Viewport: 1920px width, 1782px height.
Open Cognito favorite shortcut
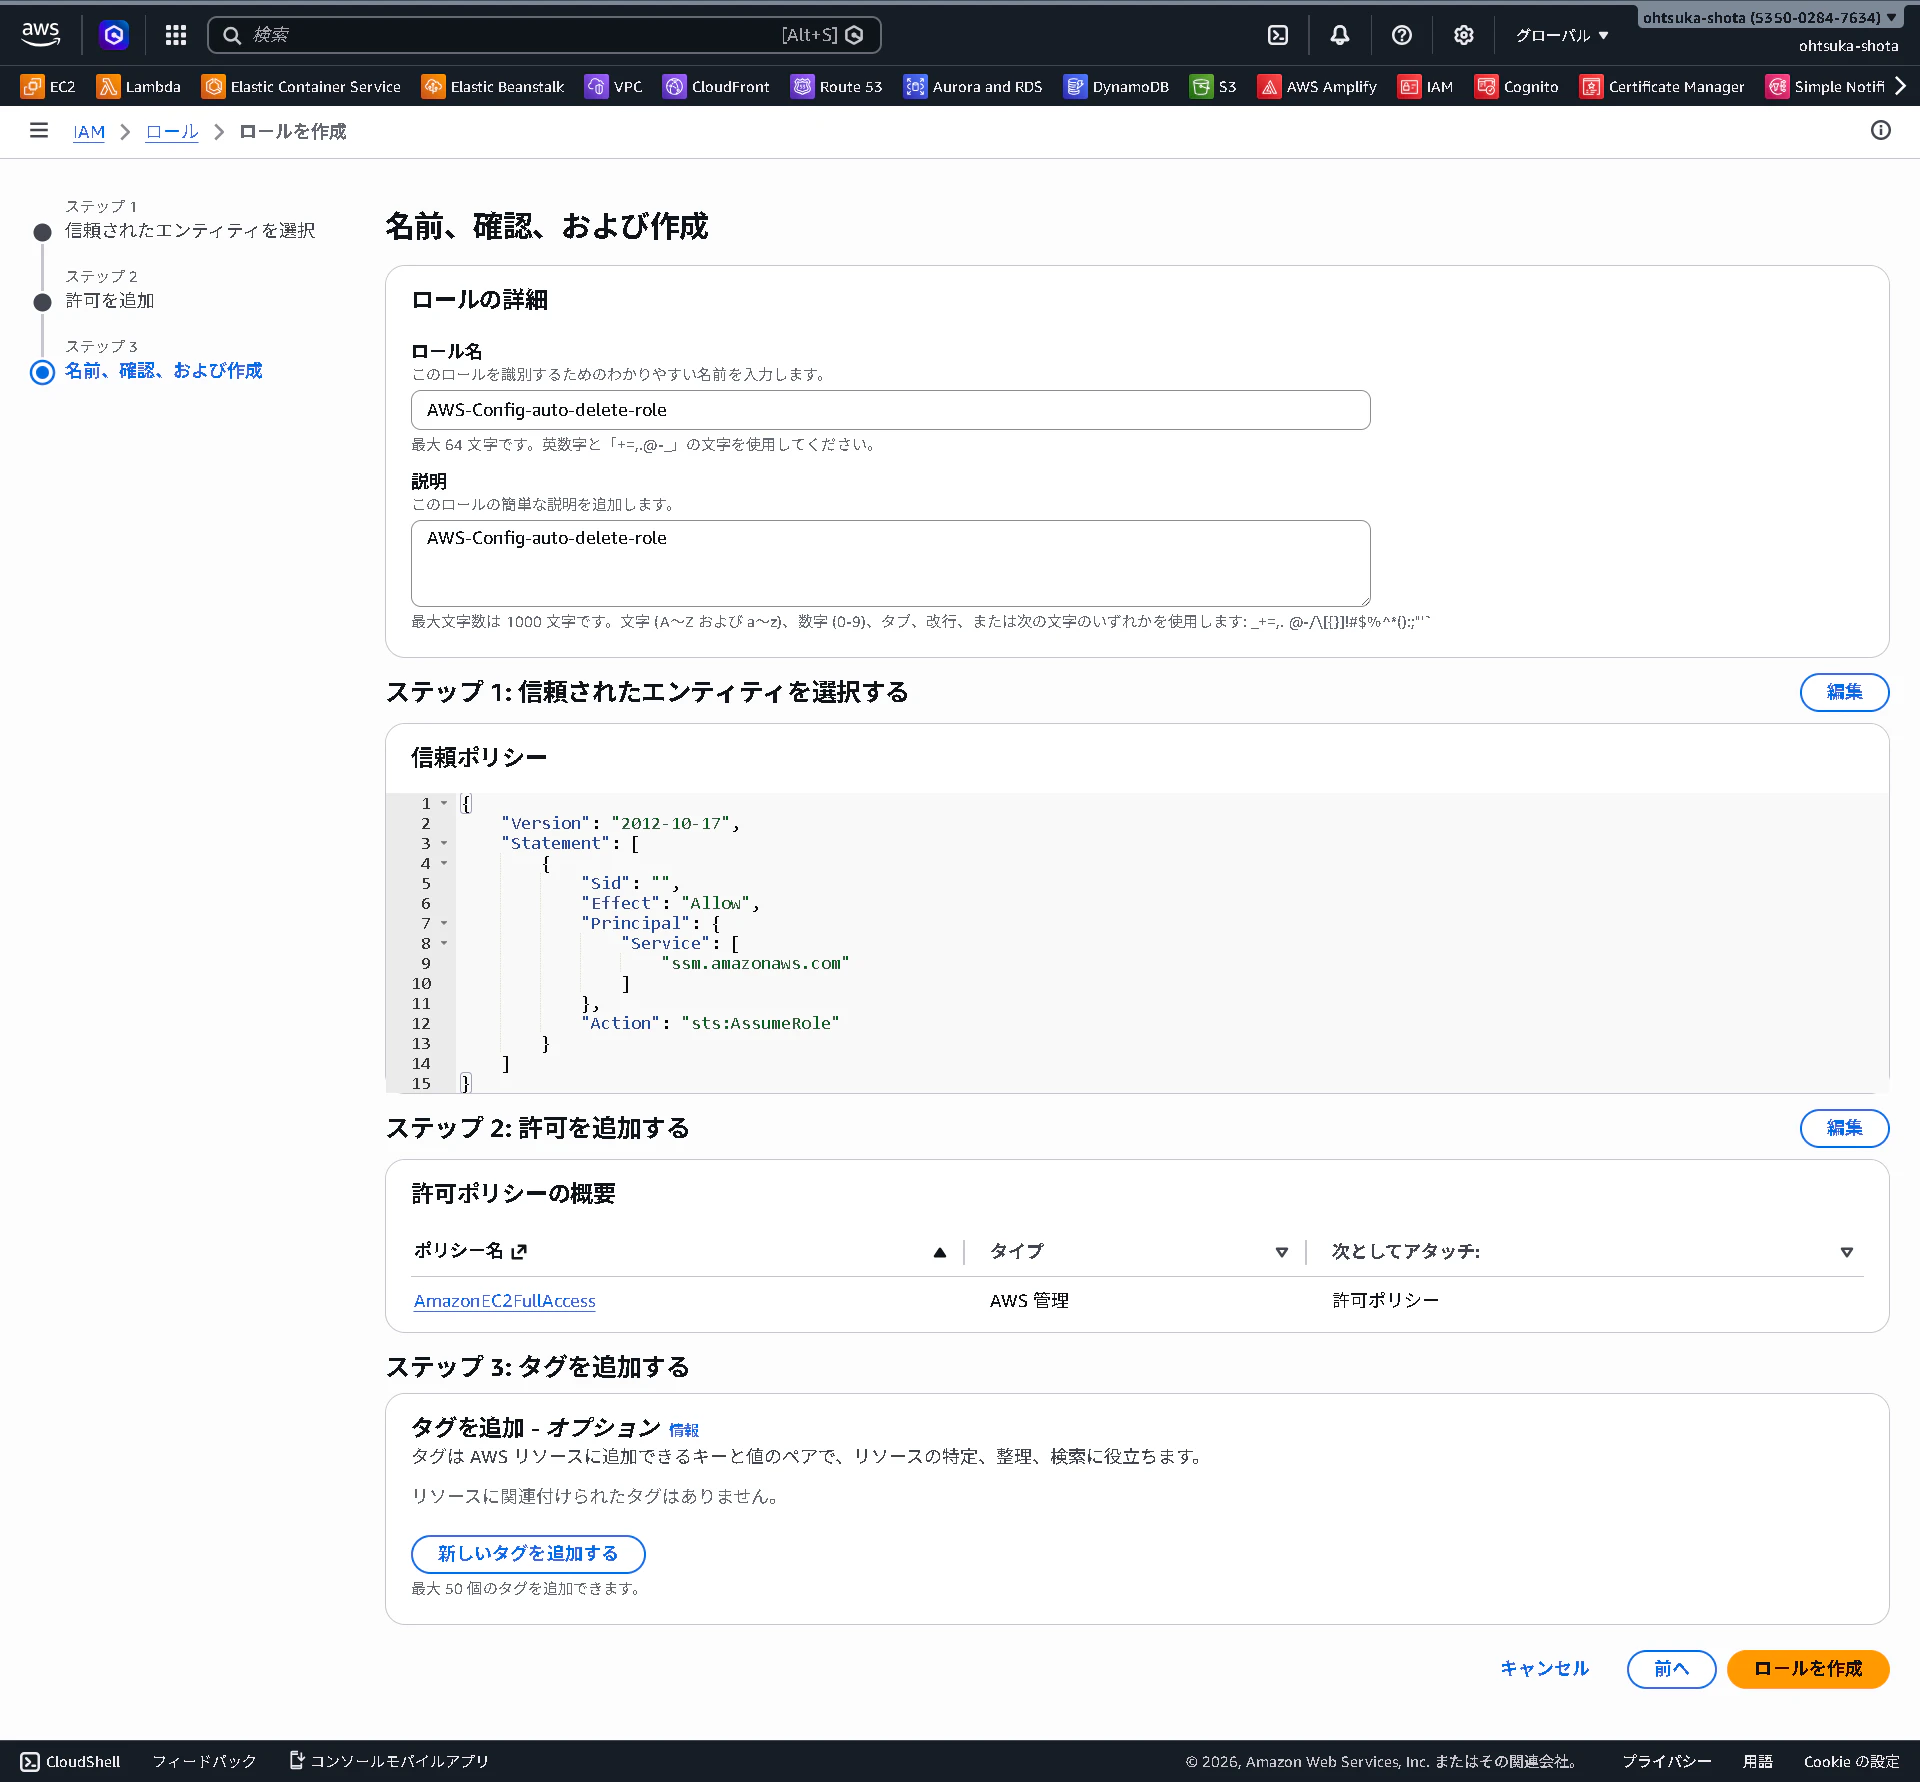coord(1517,87)
